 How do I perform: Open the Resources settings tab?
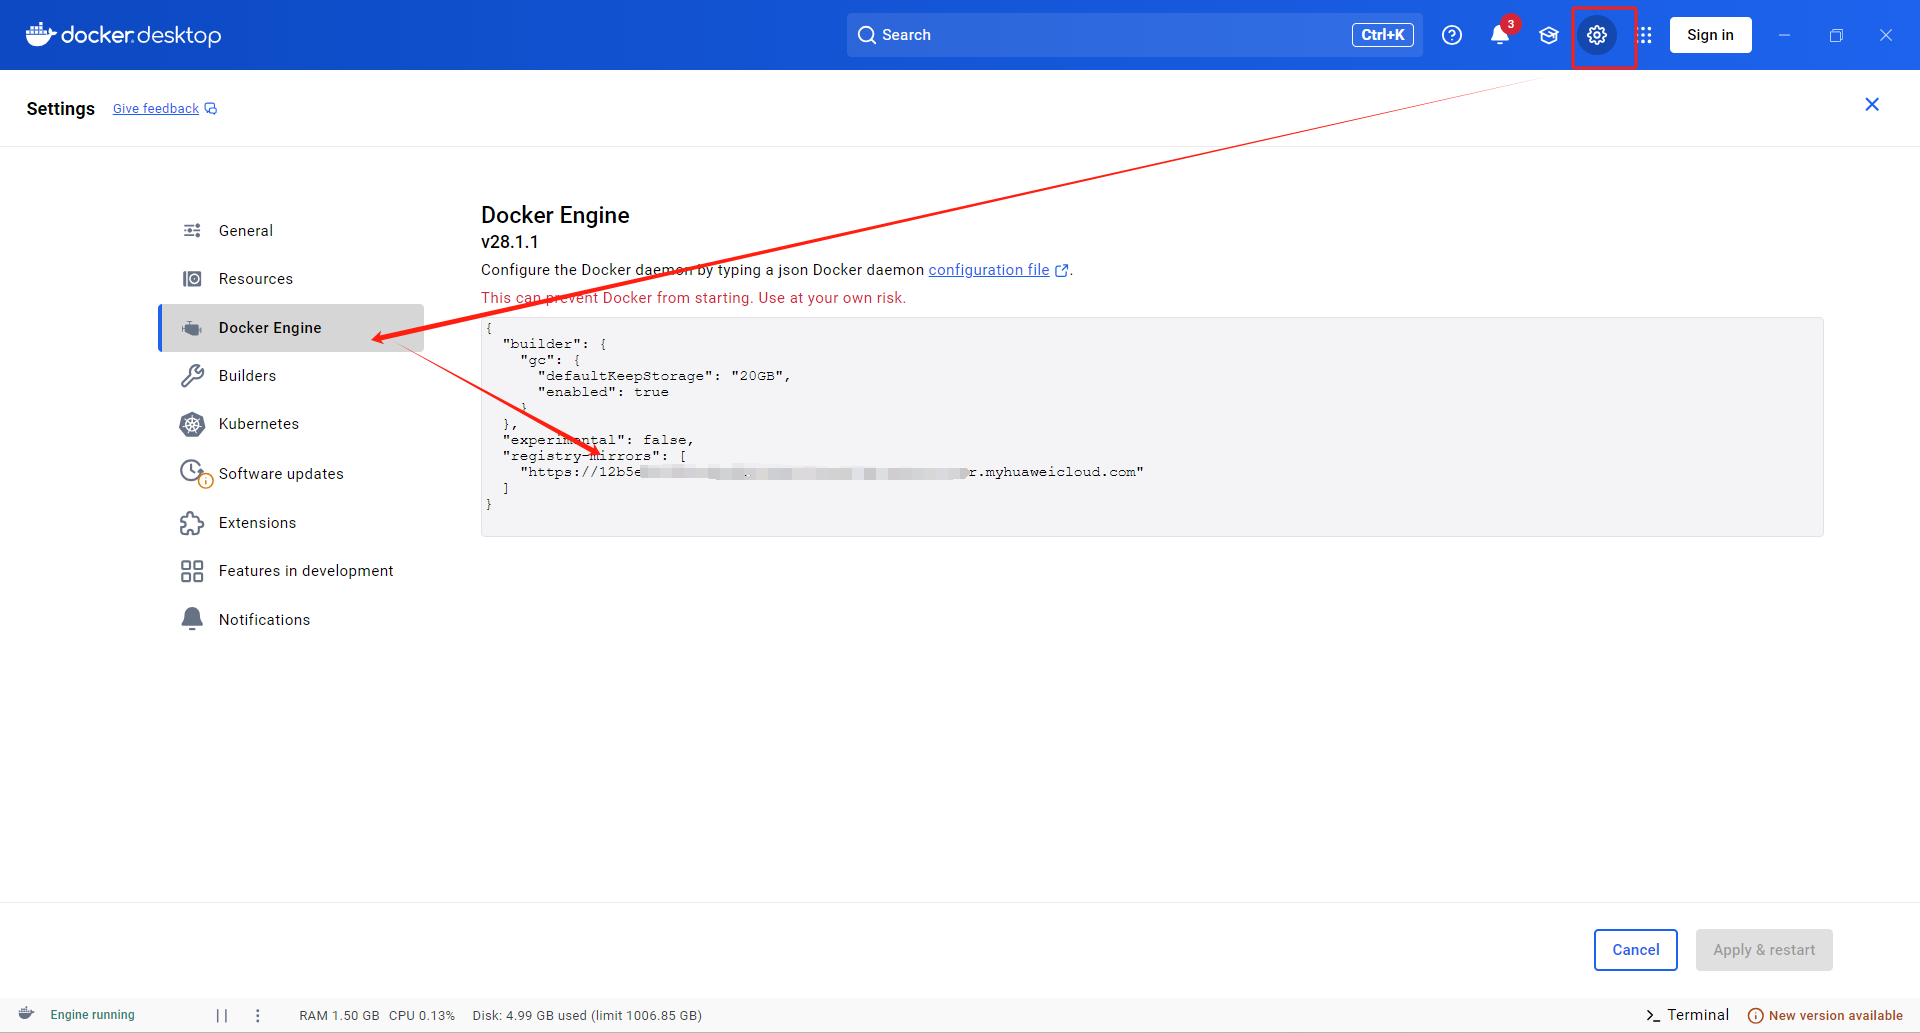pyautogui.click(x=291, y=279)
